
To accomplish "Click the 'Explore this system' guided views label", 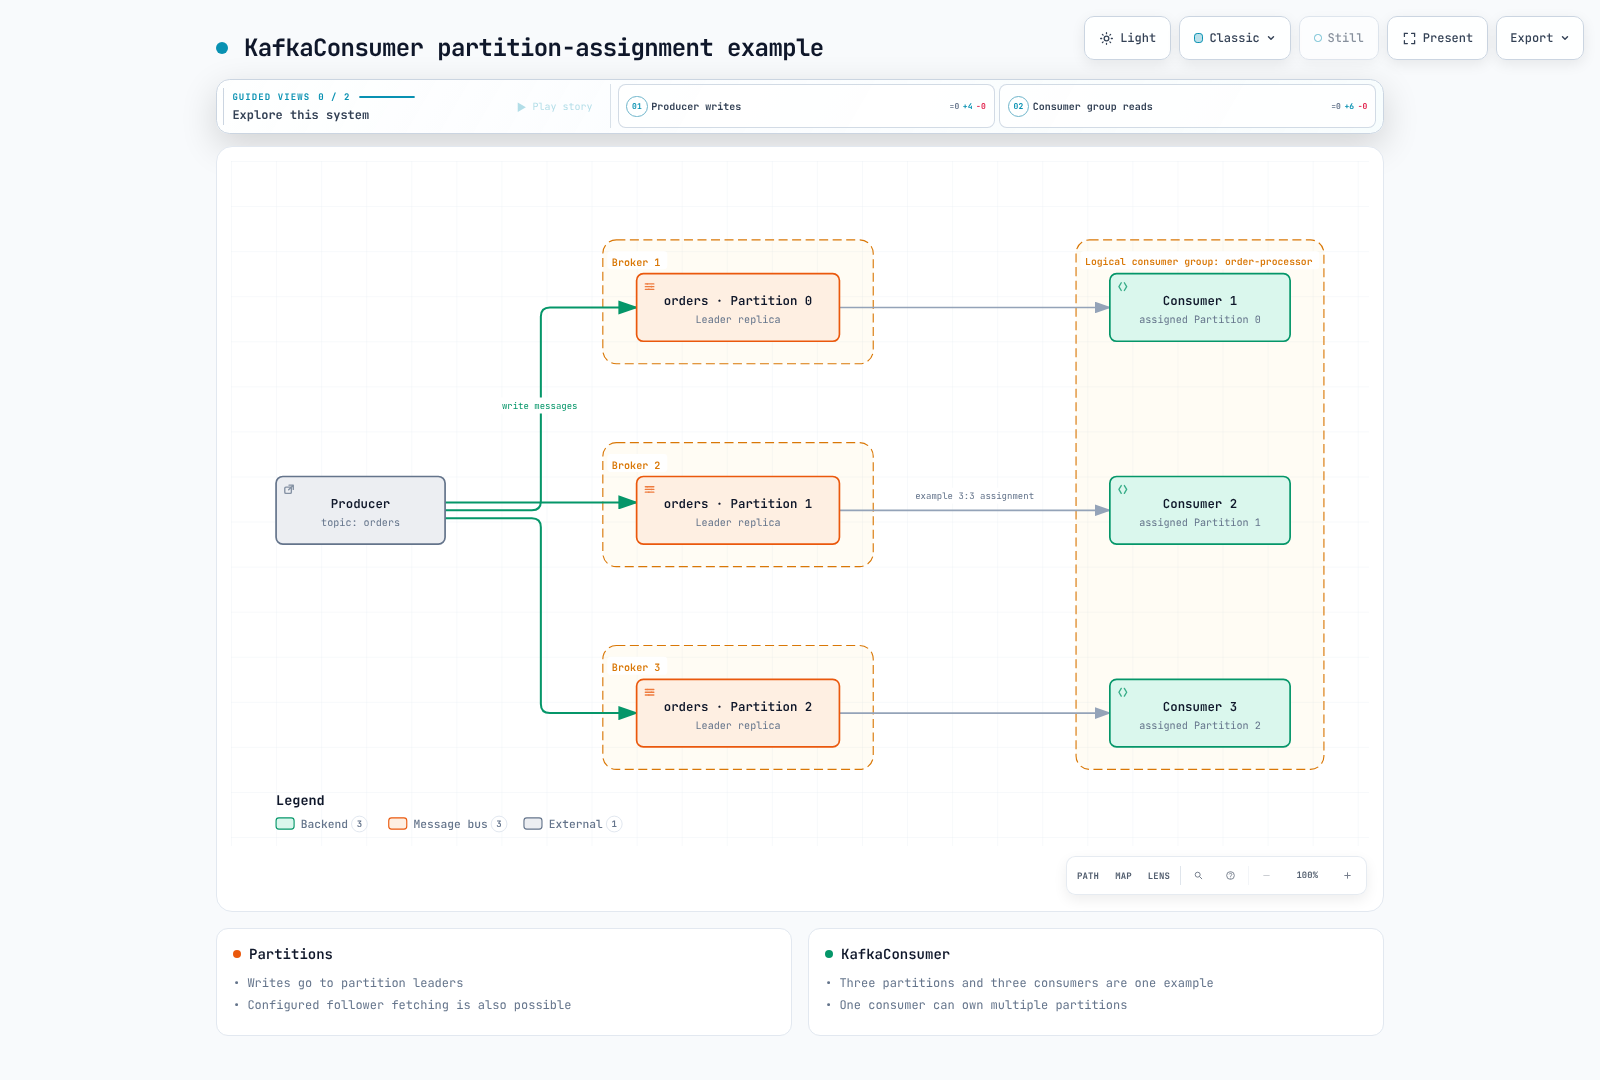I will pos(301,115).
